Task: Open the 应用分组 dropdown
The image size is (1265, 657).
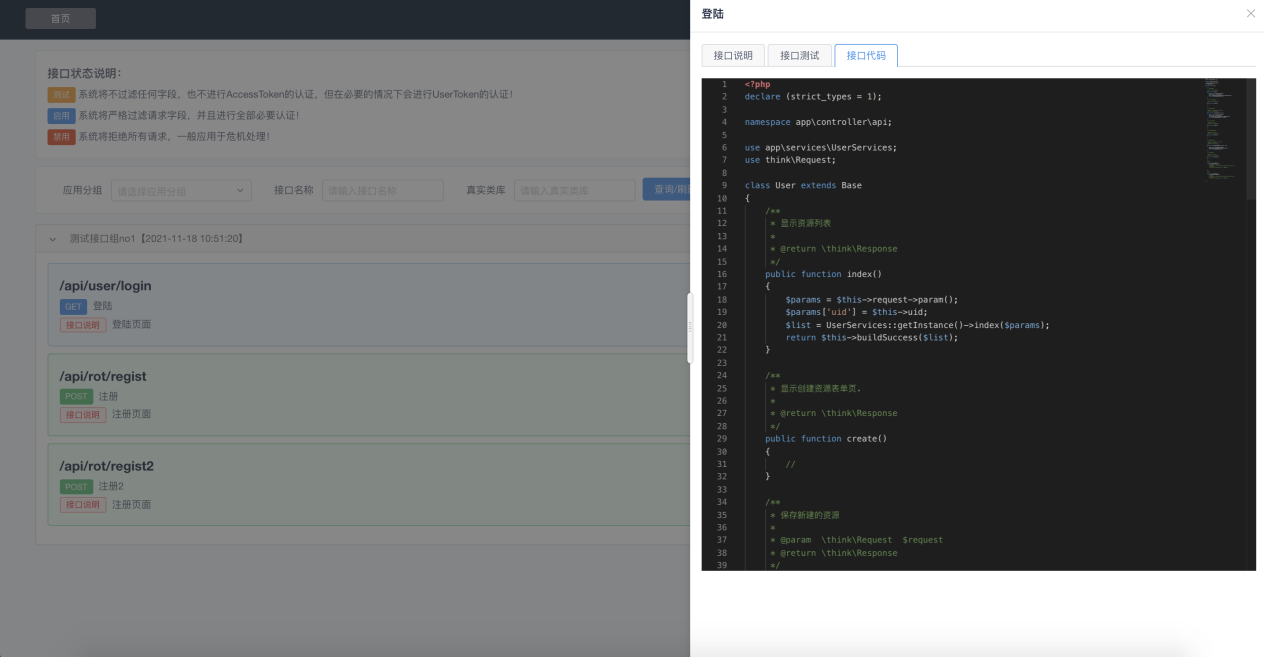Action: [181, 190]
